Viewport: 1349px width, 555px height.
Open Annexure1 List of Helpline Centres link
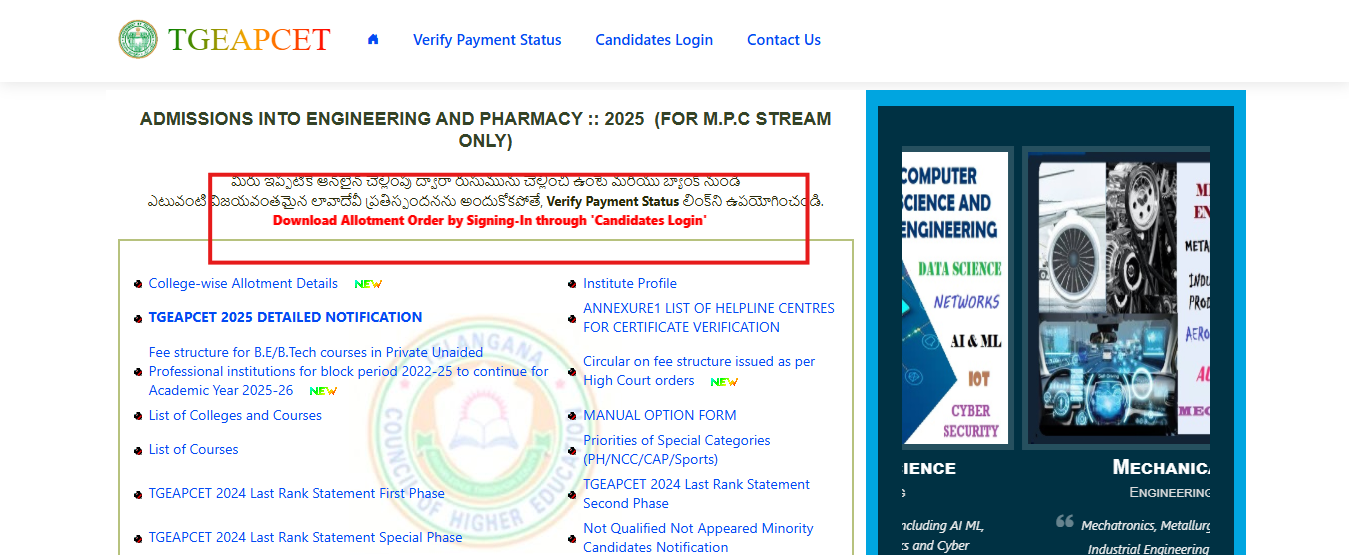709,318
